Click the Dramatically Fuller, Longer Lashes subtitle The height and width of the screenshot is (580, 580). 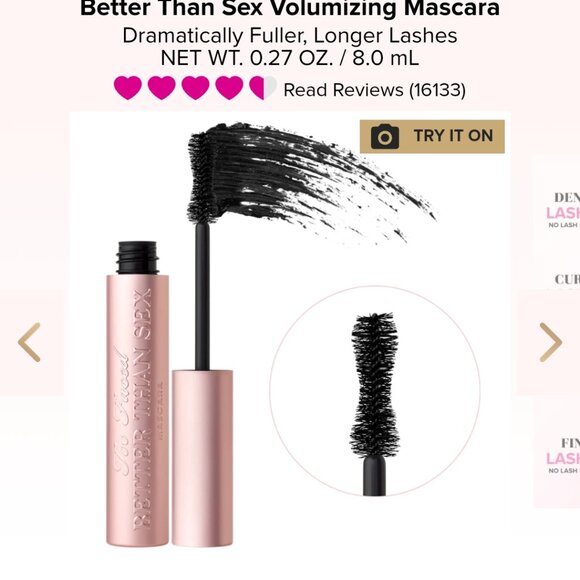coord(290,36)
